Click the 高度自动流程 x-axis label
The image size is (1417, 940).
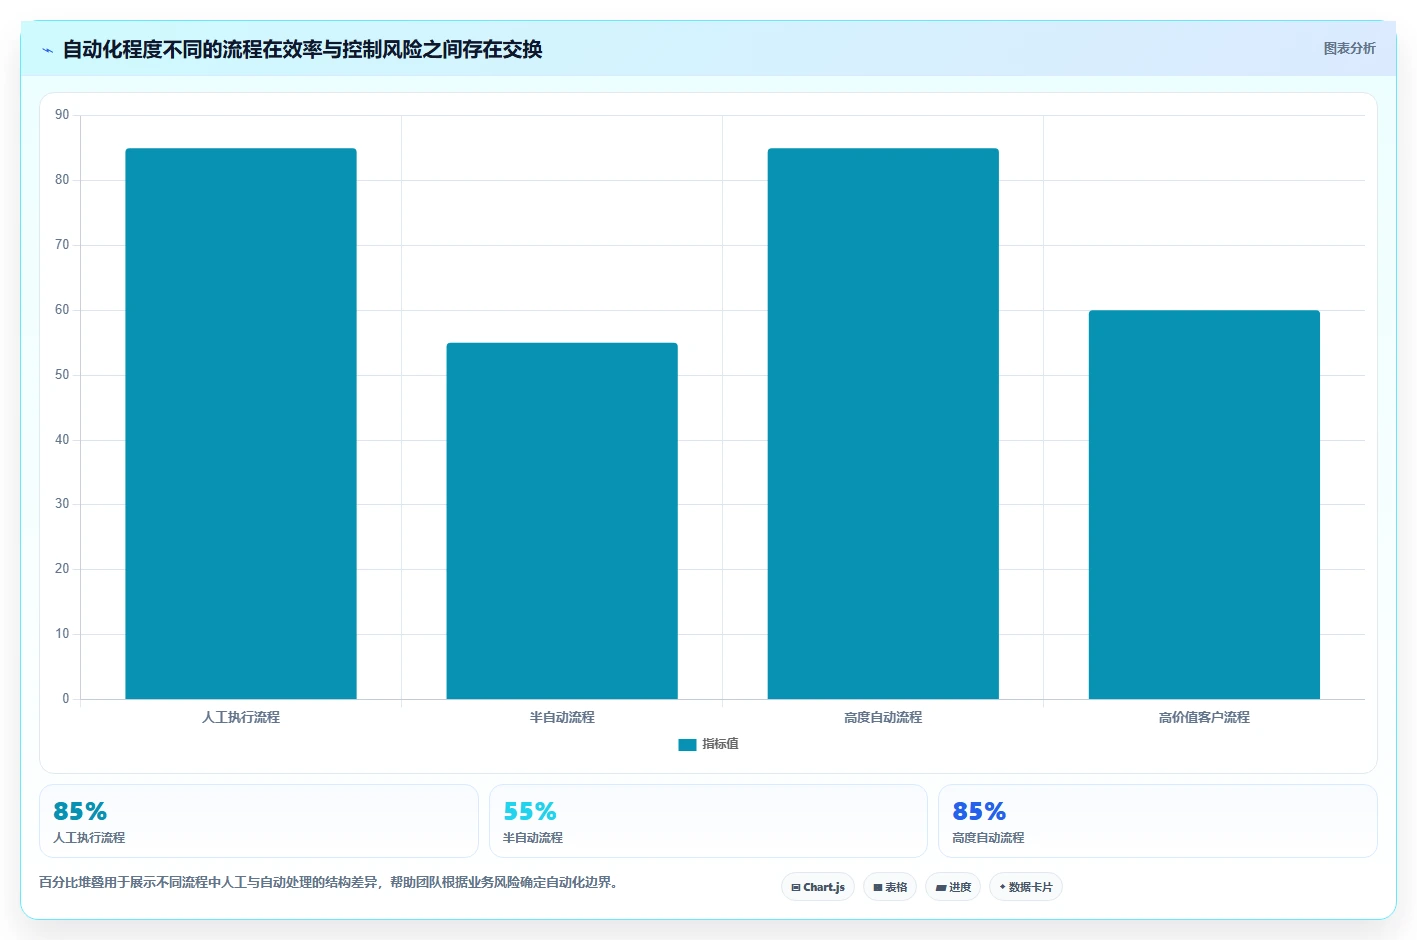[x=883, y=717]
